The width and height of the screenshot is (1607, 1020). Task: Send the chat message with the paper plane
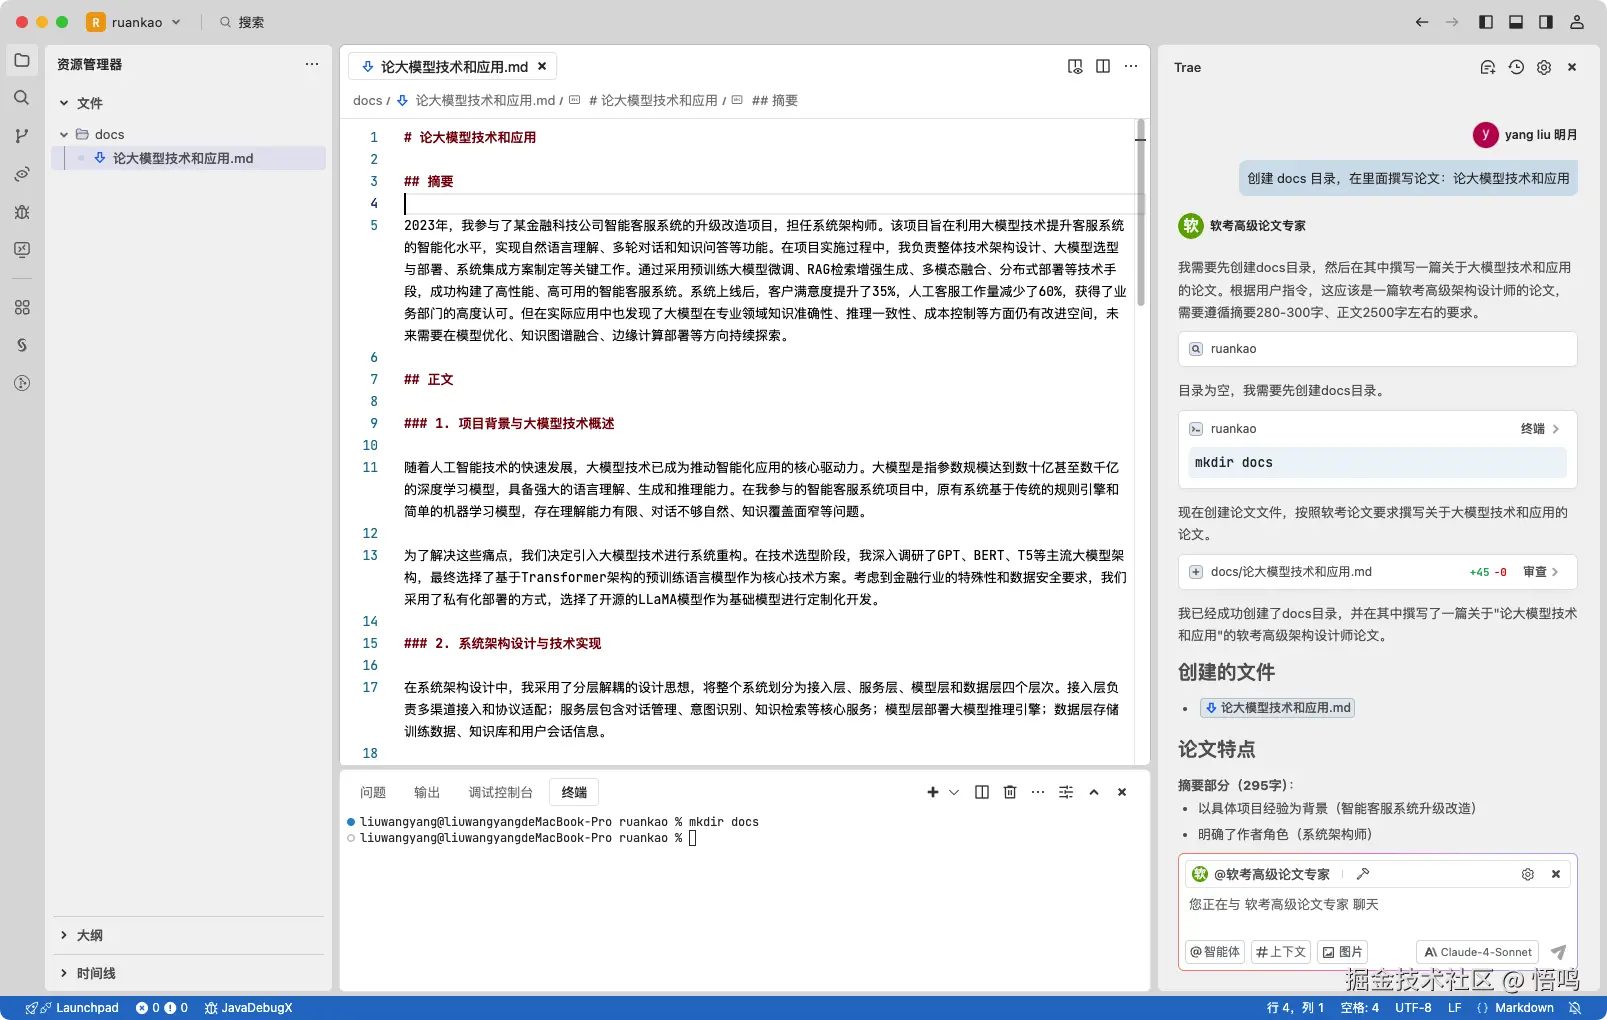1558,952
